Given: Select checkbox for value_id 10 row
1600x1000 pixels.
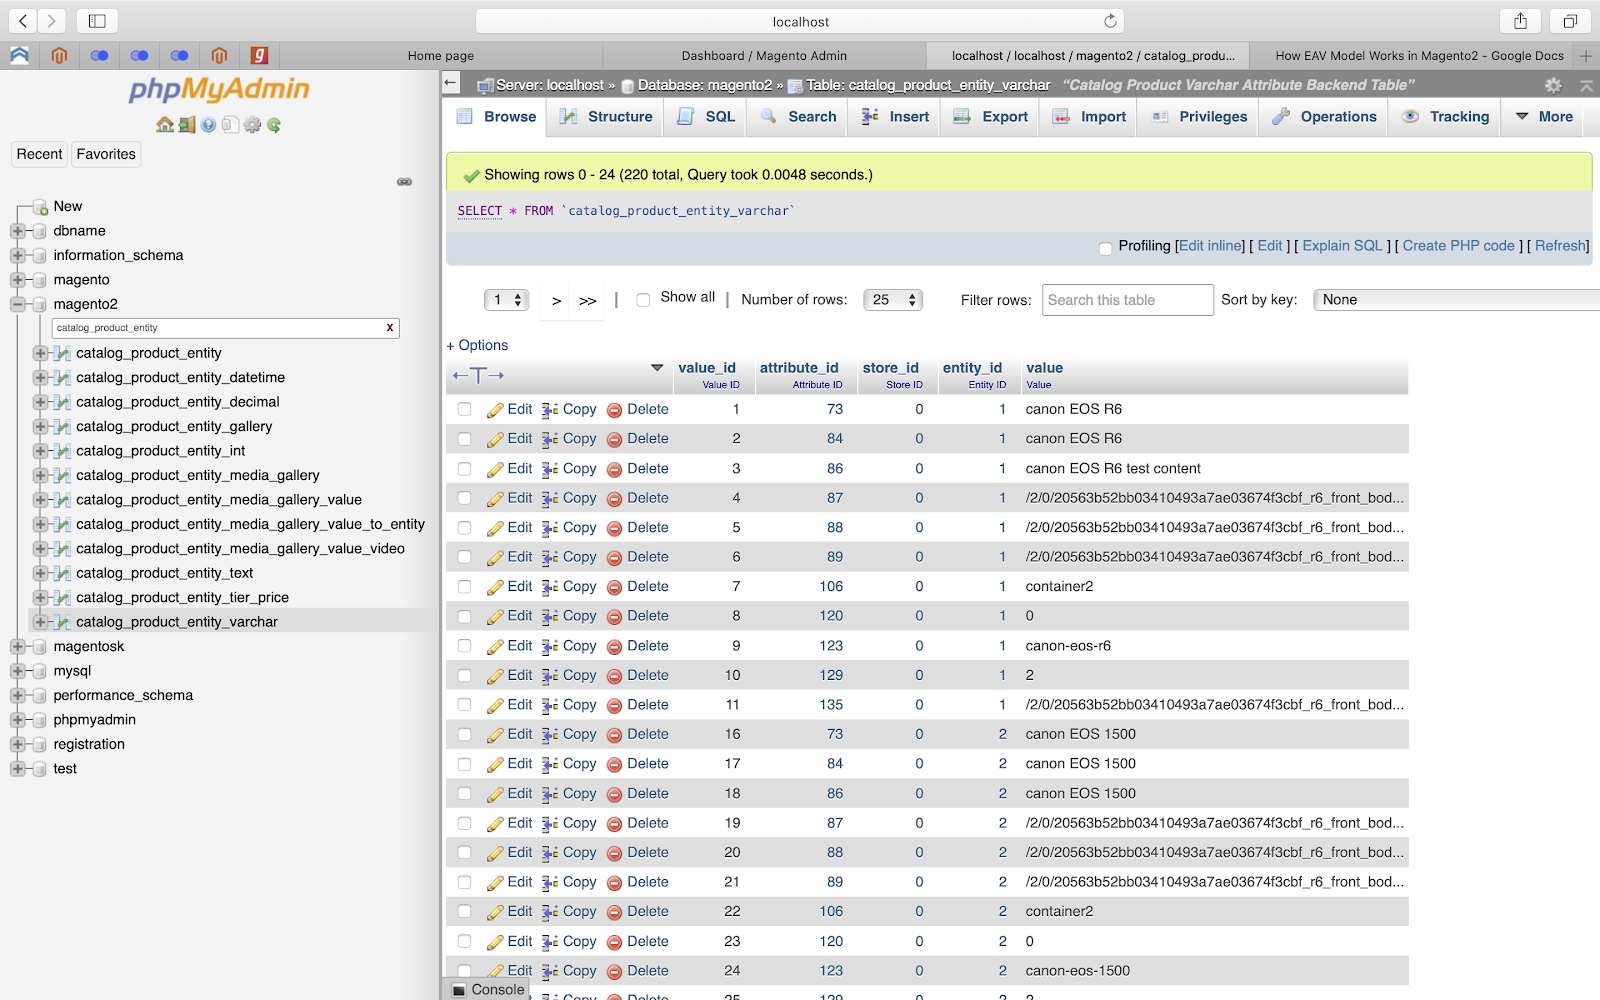Looking at the screenshot, I should pyautogui.click(x=464, y=675).
